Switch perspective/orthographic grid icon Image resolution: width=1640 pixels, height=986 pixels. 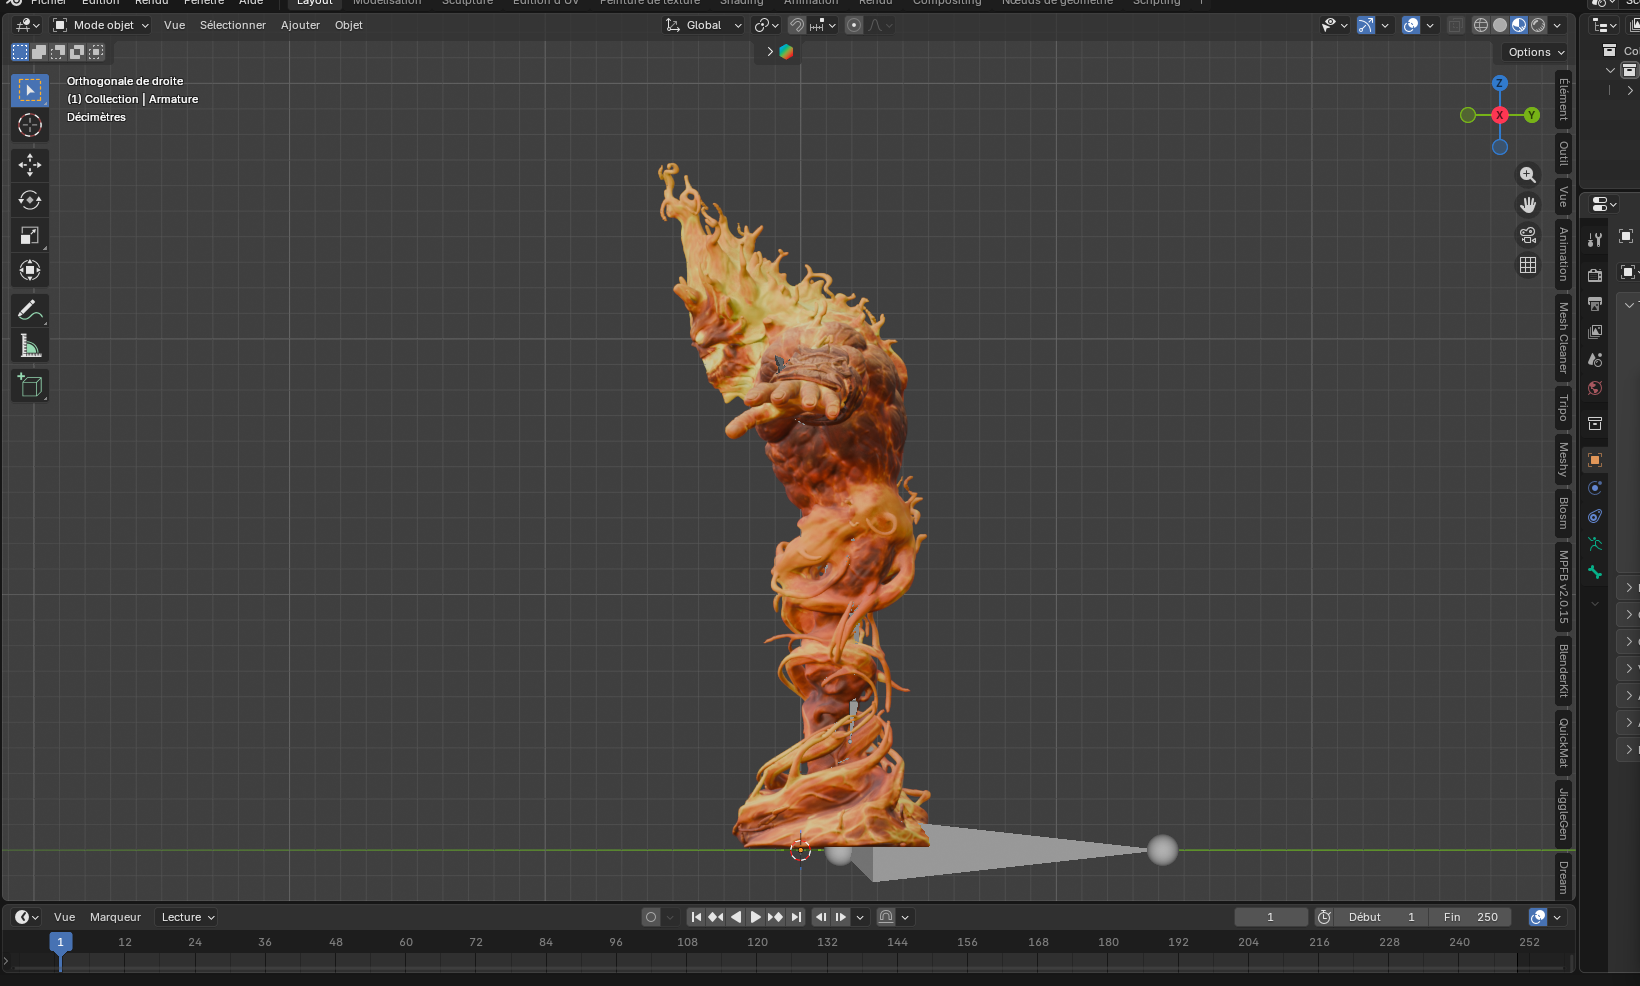pos(1528,265)
